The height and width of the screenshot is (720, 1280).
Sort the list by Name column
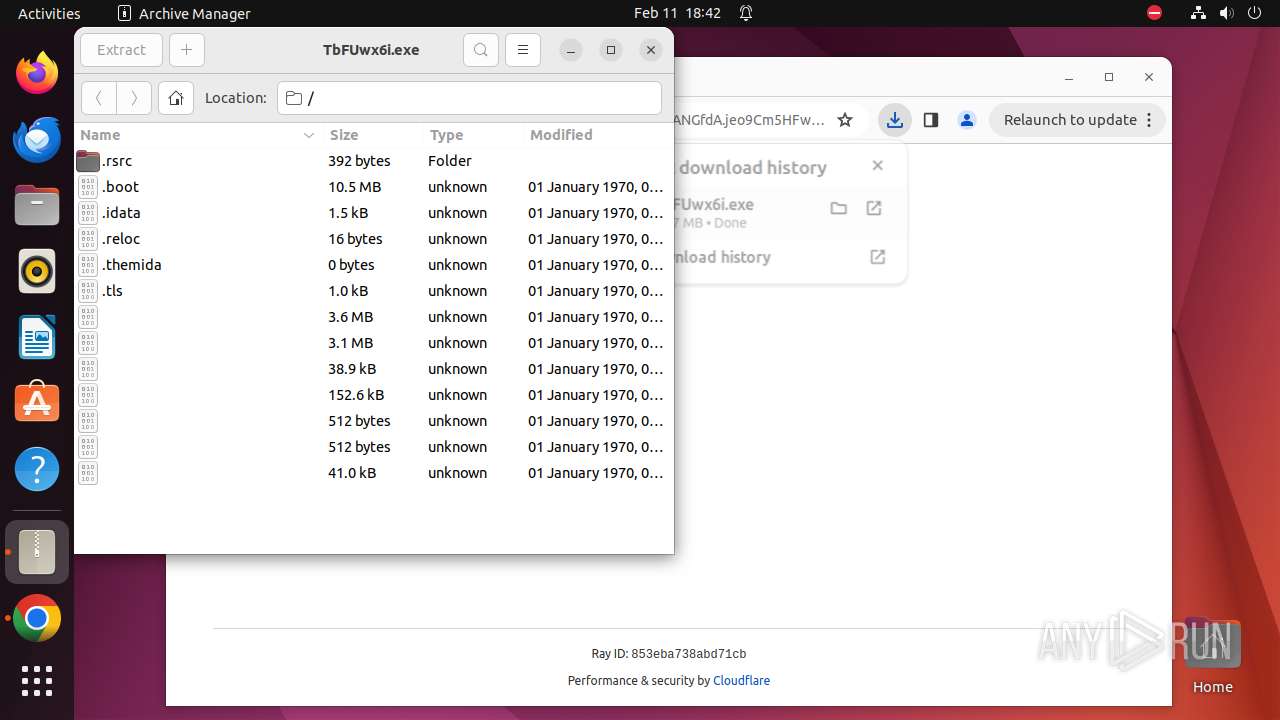coord(198,135)
